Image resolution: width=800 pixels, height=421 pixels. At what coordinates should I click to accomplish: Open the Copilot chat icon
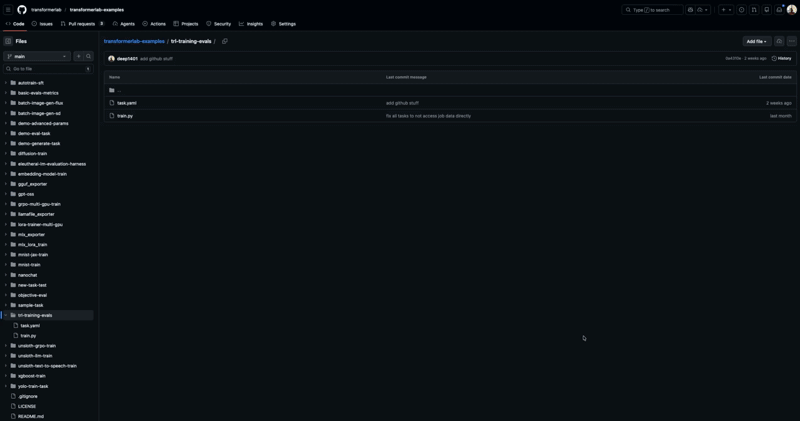tap(690, 10)
